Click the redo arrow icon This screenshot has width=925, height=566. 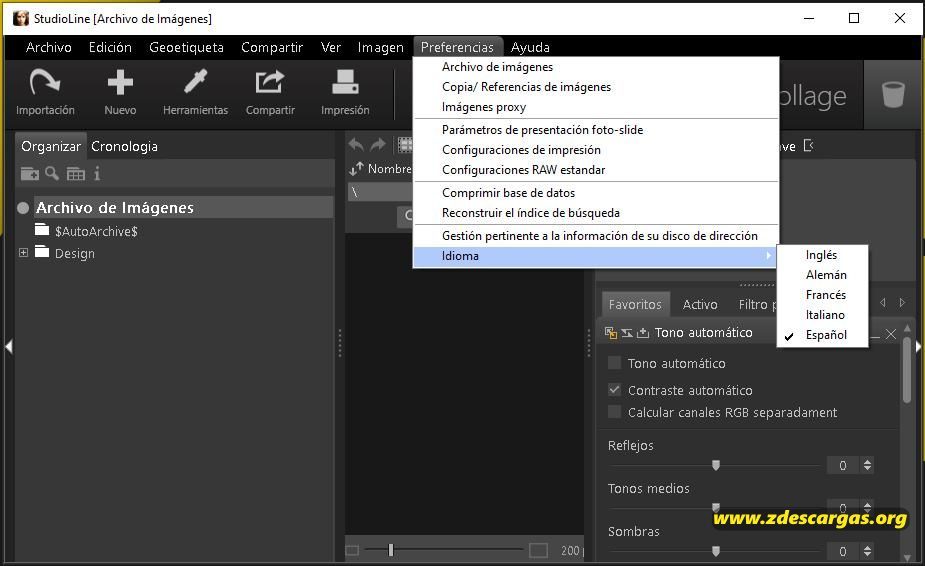click(378, 144)
